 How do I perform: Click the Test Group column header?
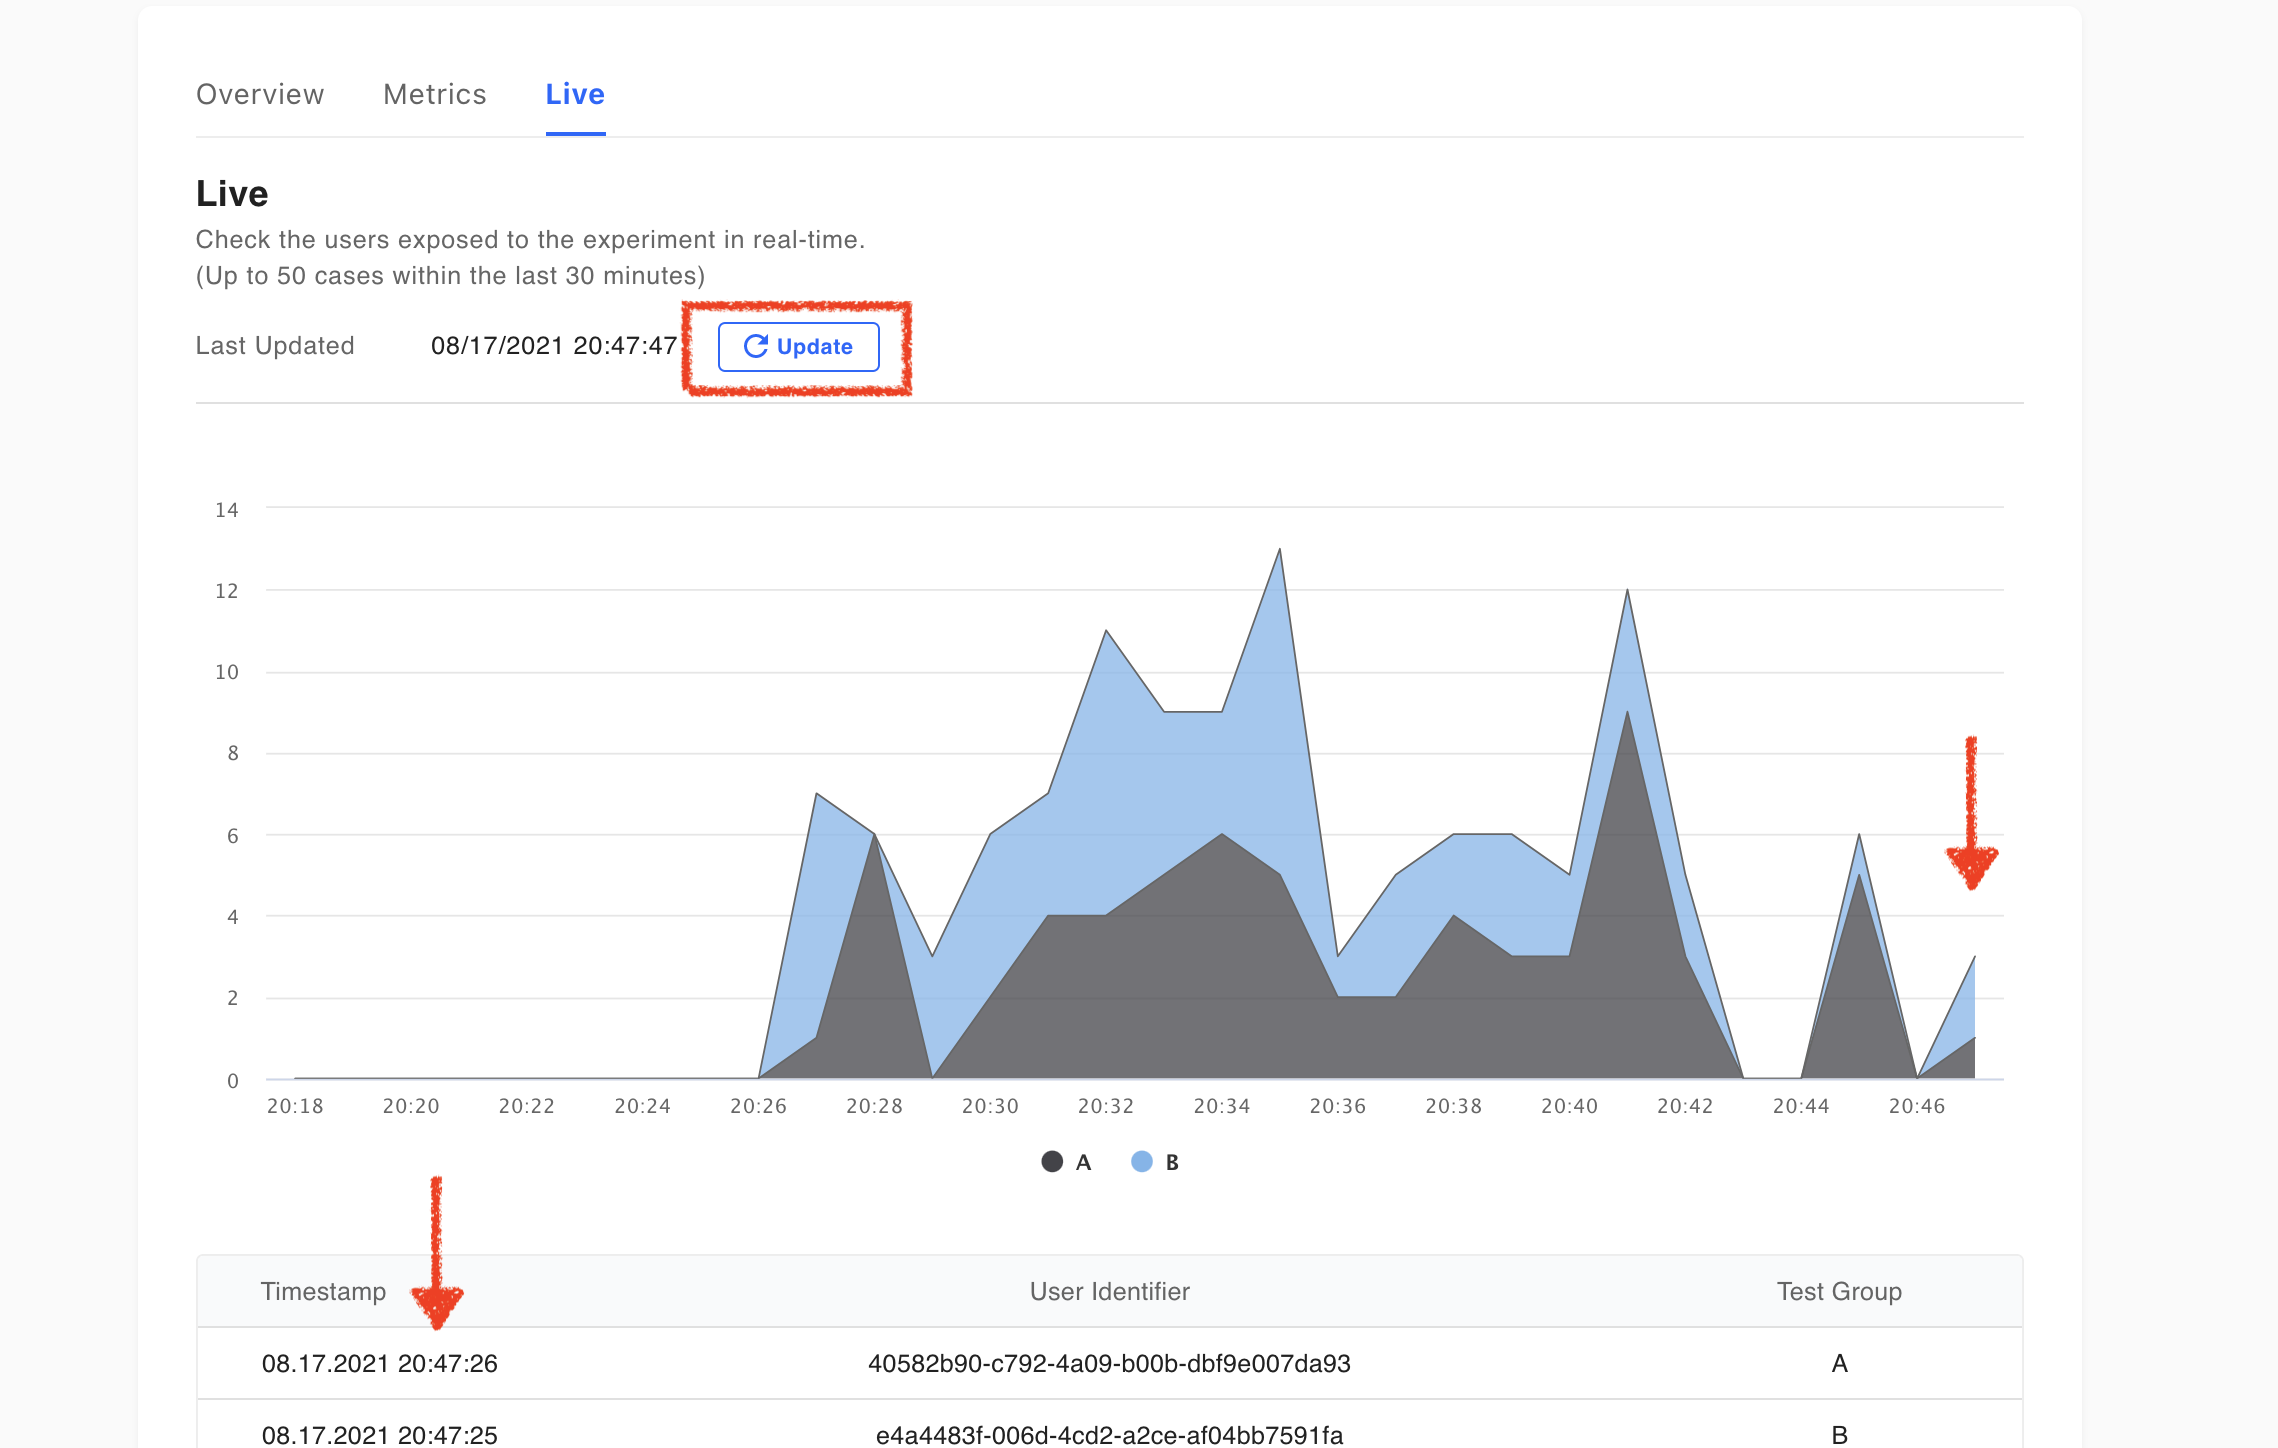click(x=1838, y=1291)
